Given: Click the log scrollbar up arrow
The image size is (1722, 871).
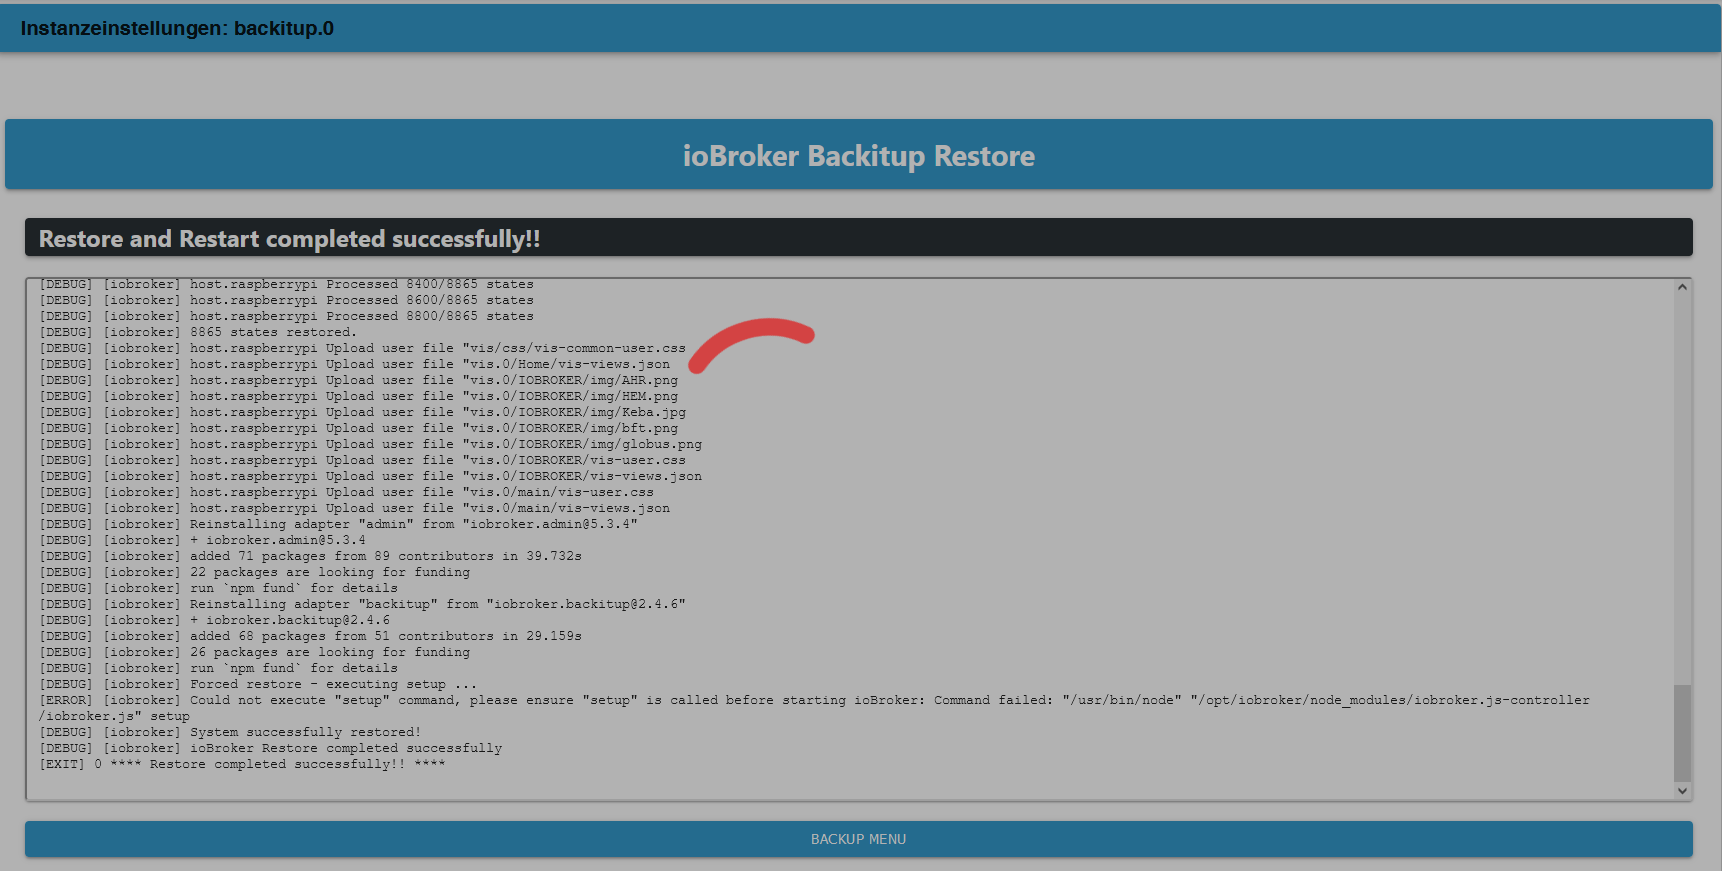Looking at the screenshot, I should (x=1682, y=287).
